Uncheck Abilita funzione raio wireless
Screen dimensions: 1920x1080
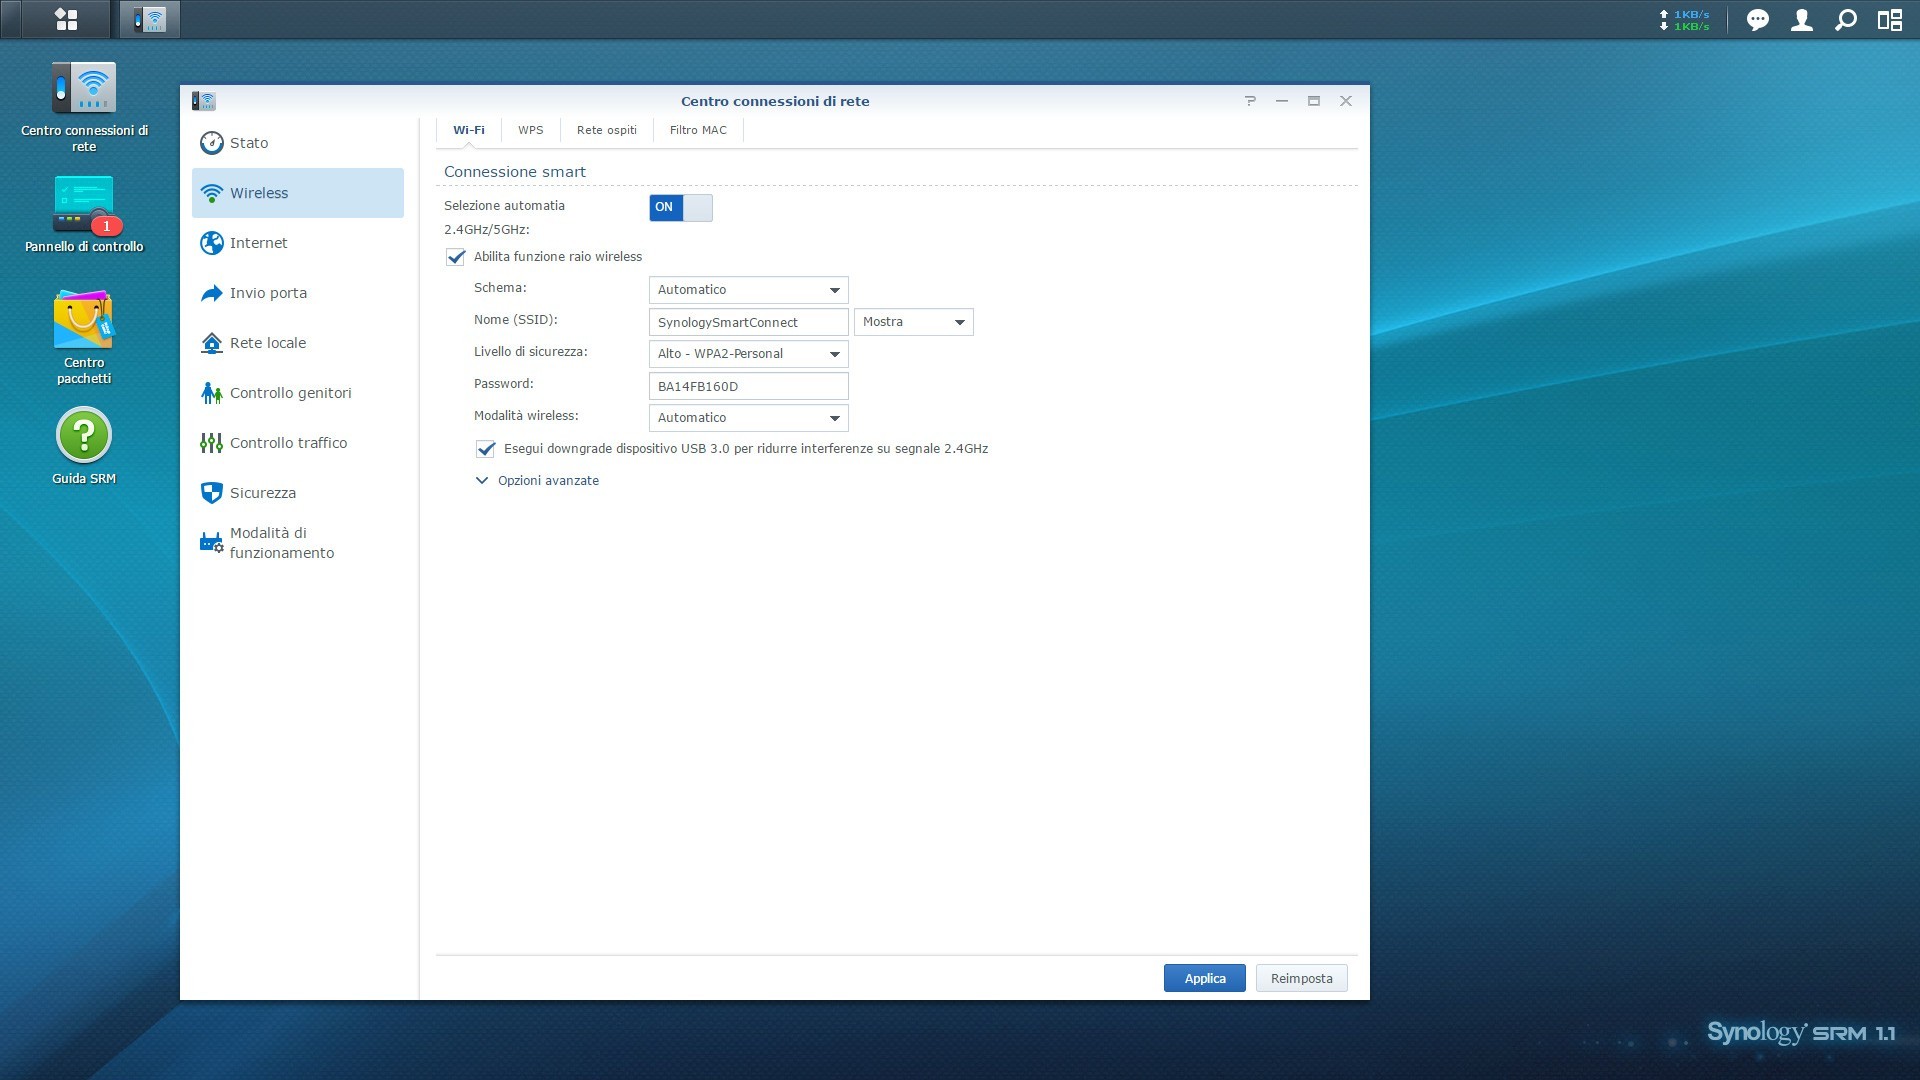tap(456, 257)
